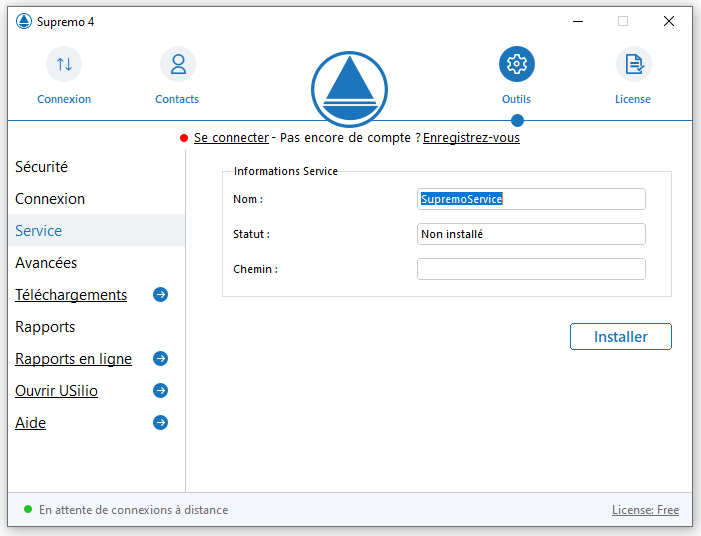
Task: Click the Nom field with SupremoService
Action: tap(531, 199)
